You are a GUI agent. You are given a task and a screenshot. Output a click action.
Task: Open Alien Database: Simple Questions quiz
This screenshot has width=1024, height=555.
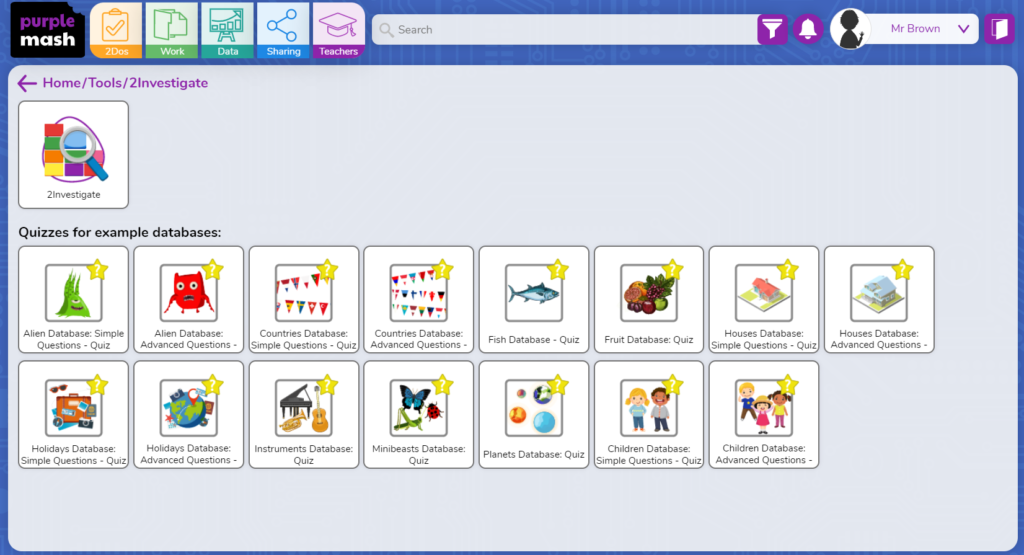(73, 300)
